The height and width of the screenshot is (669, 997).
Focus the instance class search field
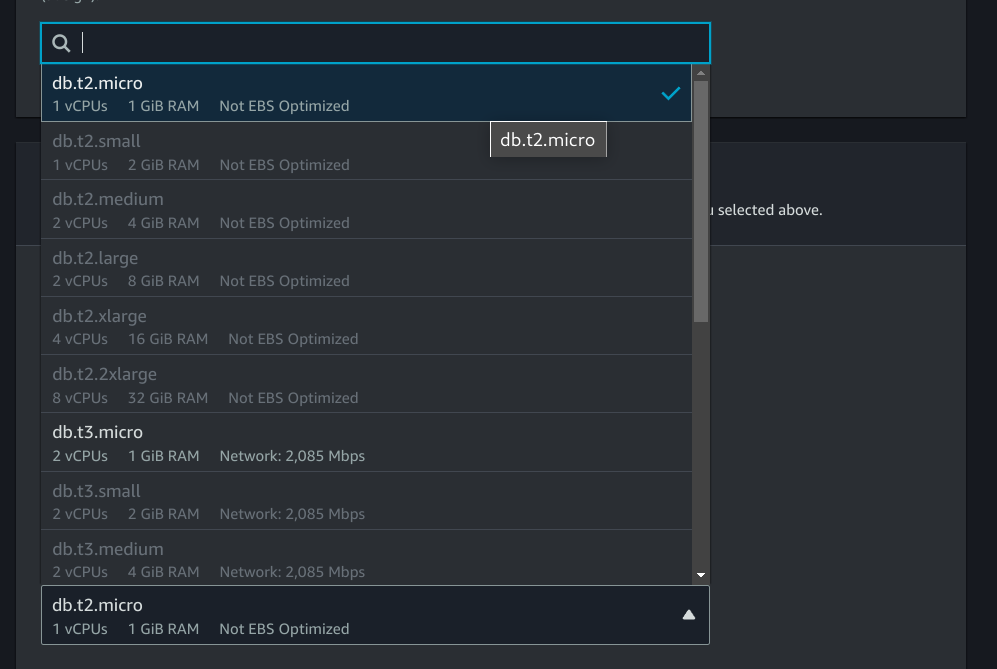point(390,43)
